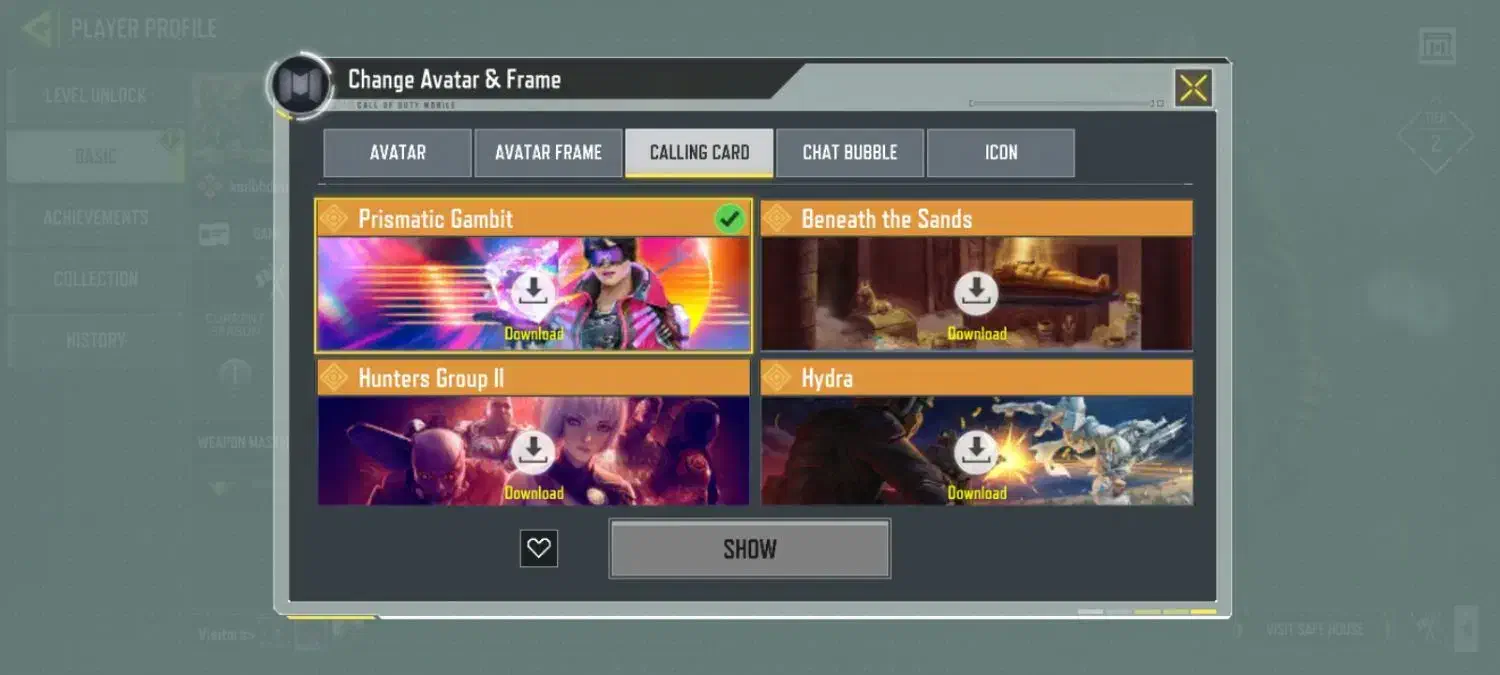Close the Change Avatar & Frame dialog
This screenshot has height=675, width=1500.
1193,88
